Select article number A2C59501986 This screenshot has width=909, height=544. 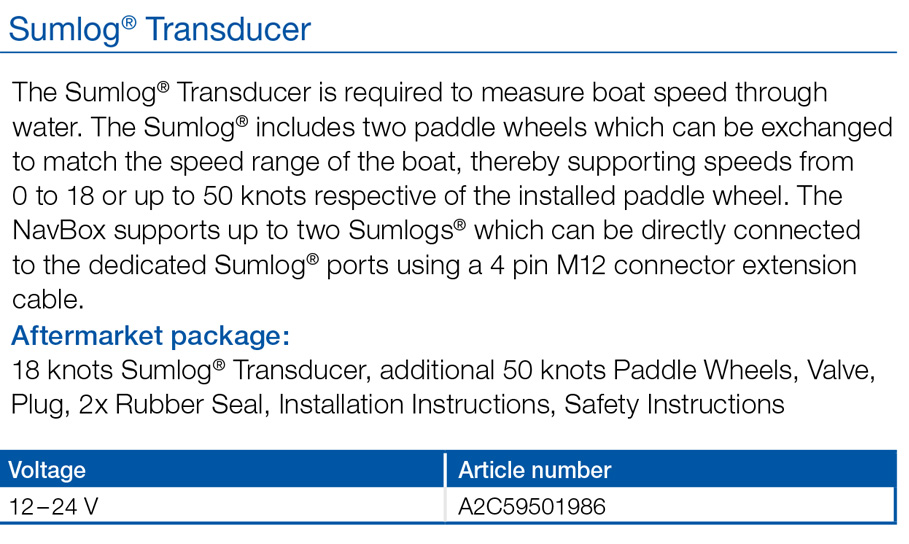coord(532,507)
